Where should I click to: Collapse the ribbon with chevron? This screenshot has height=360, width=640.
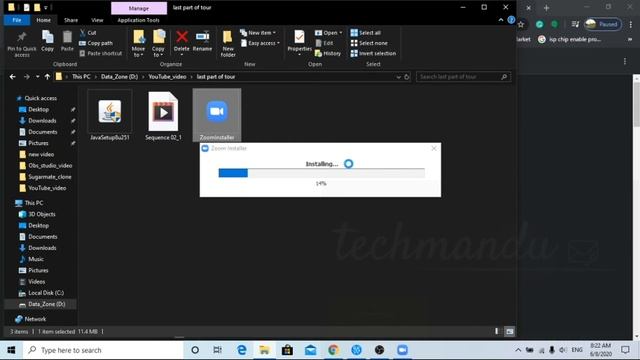click(501, 20)
